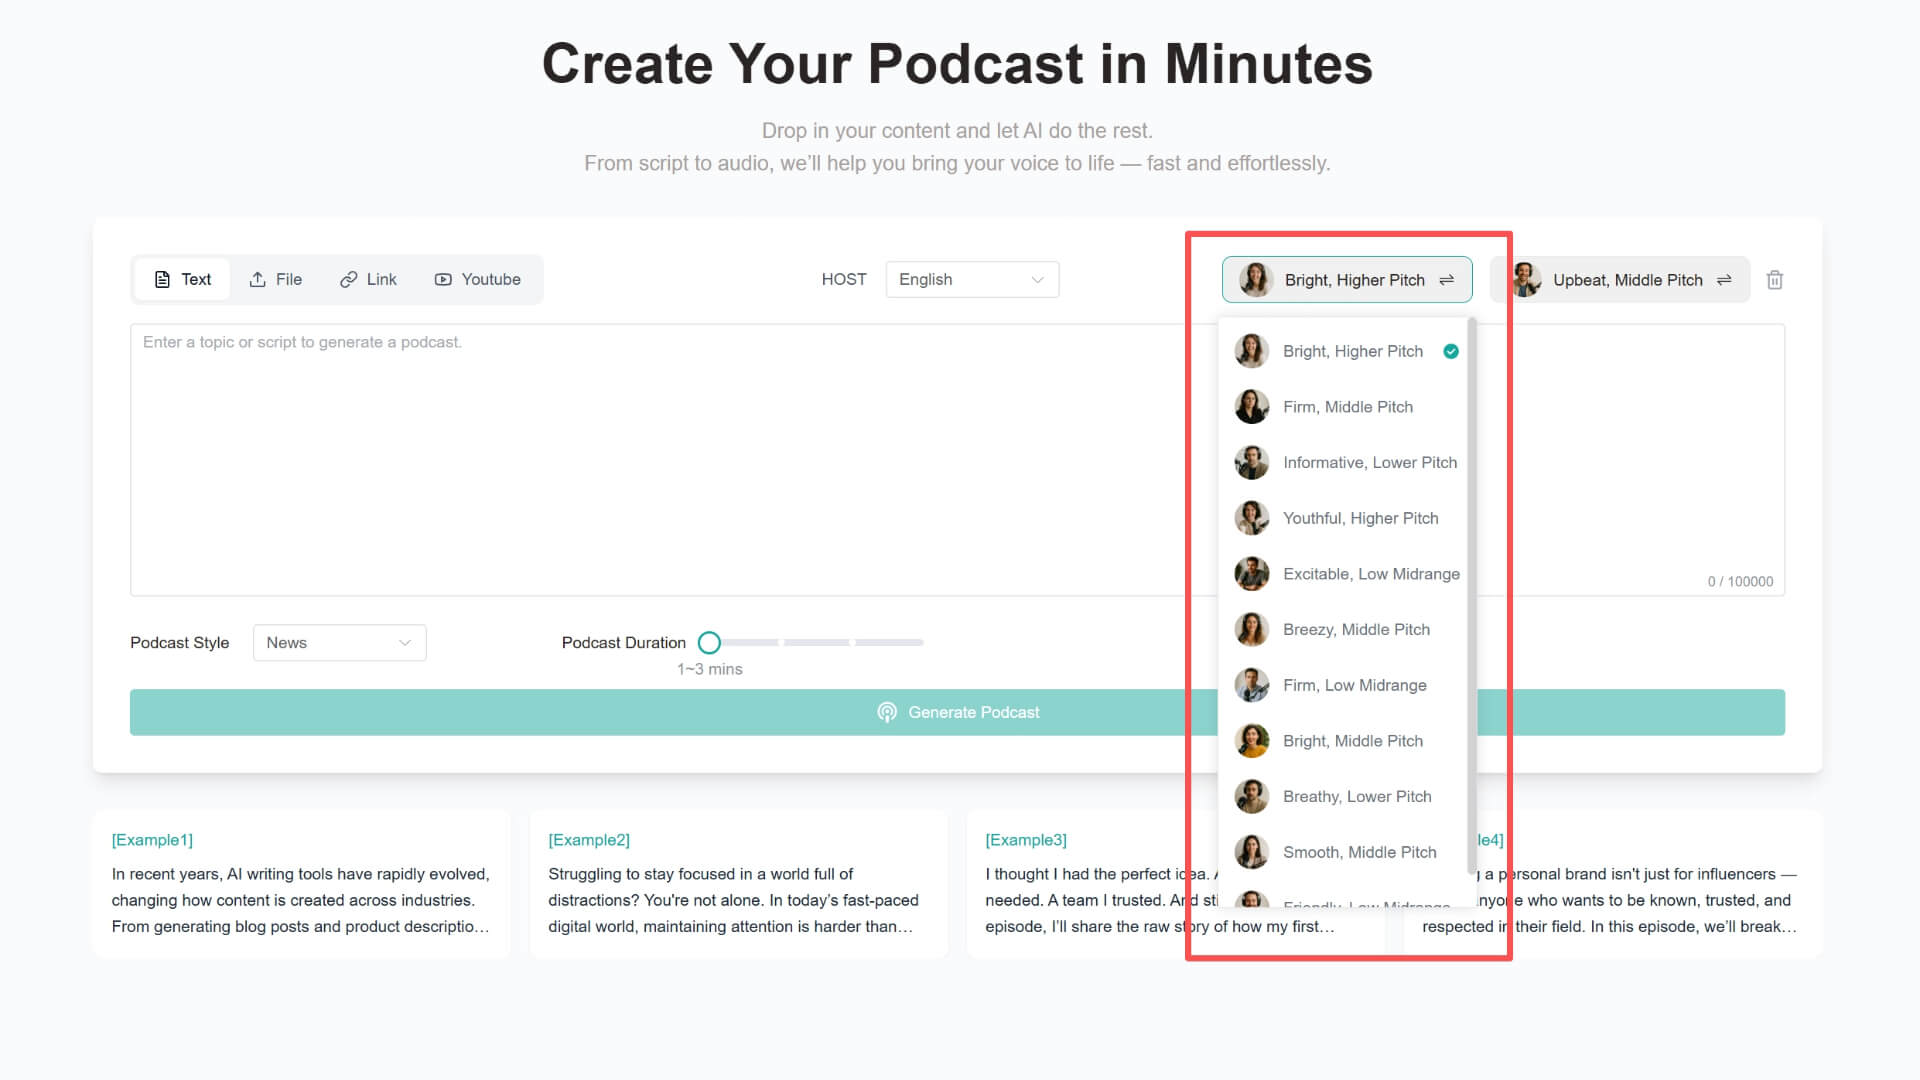Image resolution: width=1920 pixels, height=1080 pixels.
Task: Choose the Excitable, Low Midrange voice avatar
Action: (1251, 574)
